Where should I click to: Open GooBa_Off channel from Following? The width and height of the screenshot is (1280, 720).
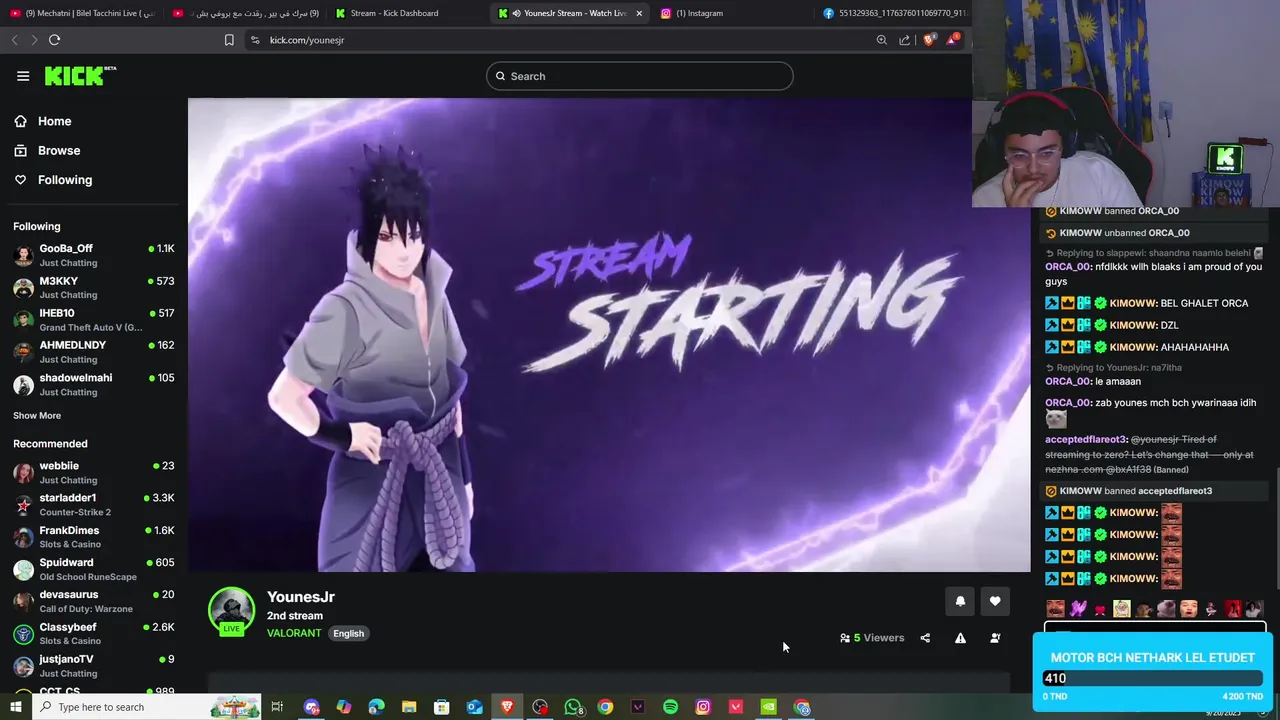tap(94, 255)
